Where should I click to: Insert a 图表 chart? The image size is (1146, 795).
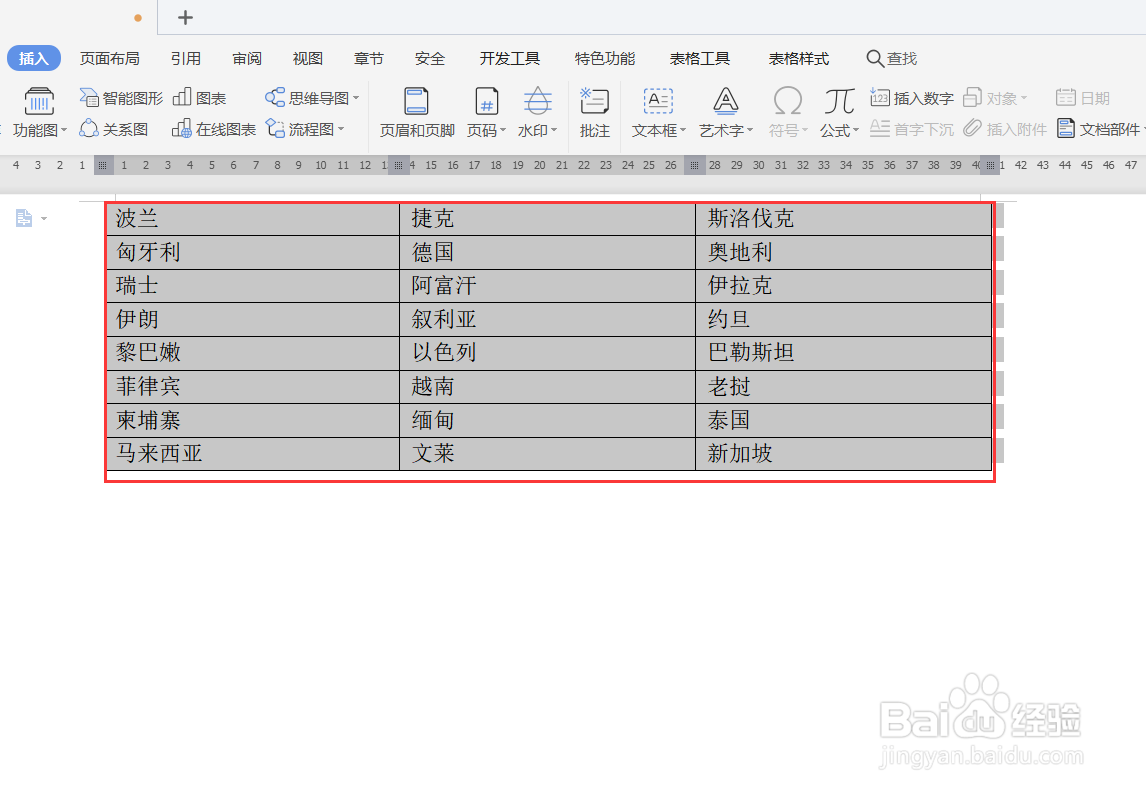[200, 98]
